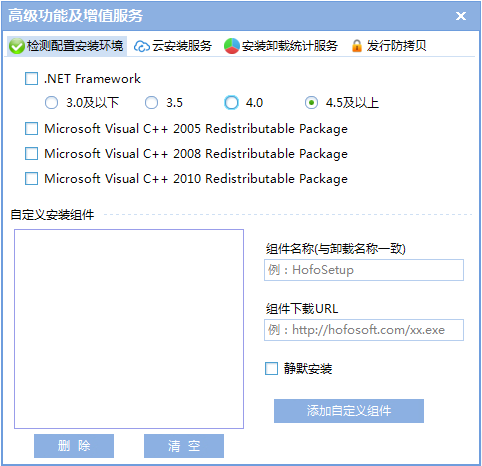Viewport: 482px width, 466px height.
Task: Toggle the 静默安装 silent install checkbox
Action: 271,369
